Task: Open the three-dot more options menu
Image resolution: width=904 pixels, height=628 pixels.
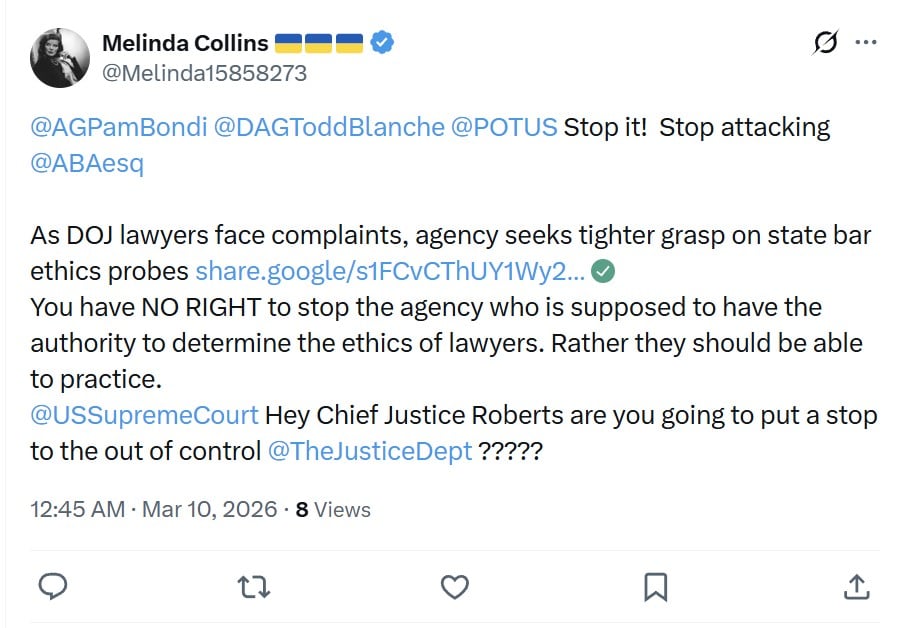Action: click(866, 43)
